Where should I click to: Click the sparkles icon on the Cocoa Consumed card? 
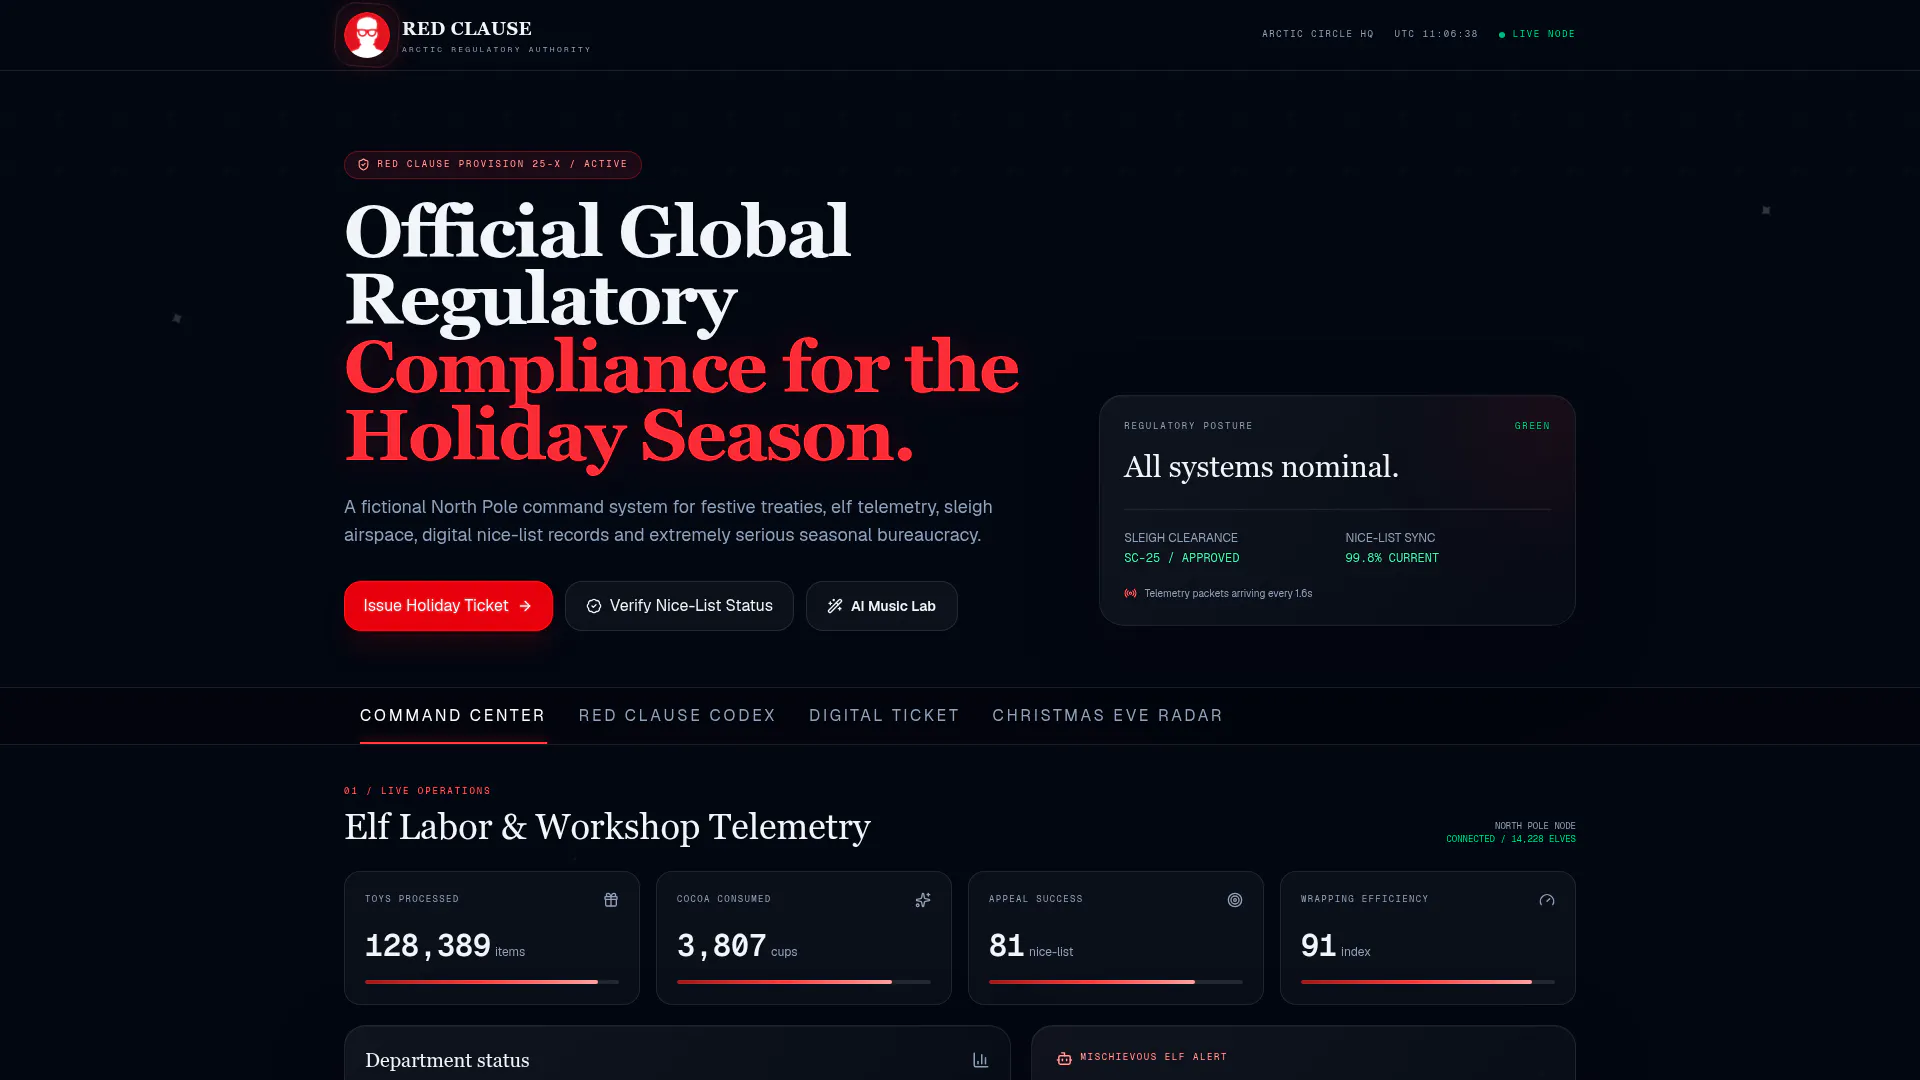tap(923, 900)
